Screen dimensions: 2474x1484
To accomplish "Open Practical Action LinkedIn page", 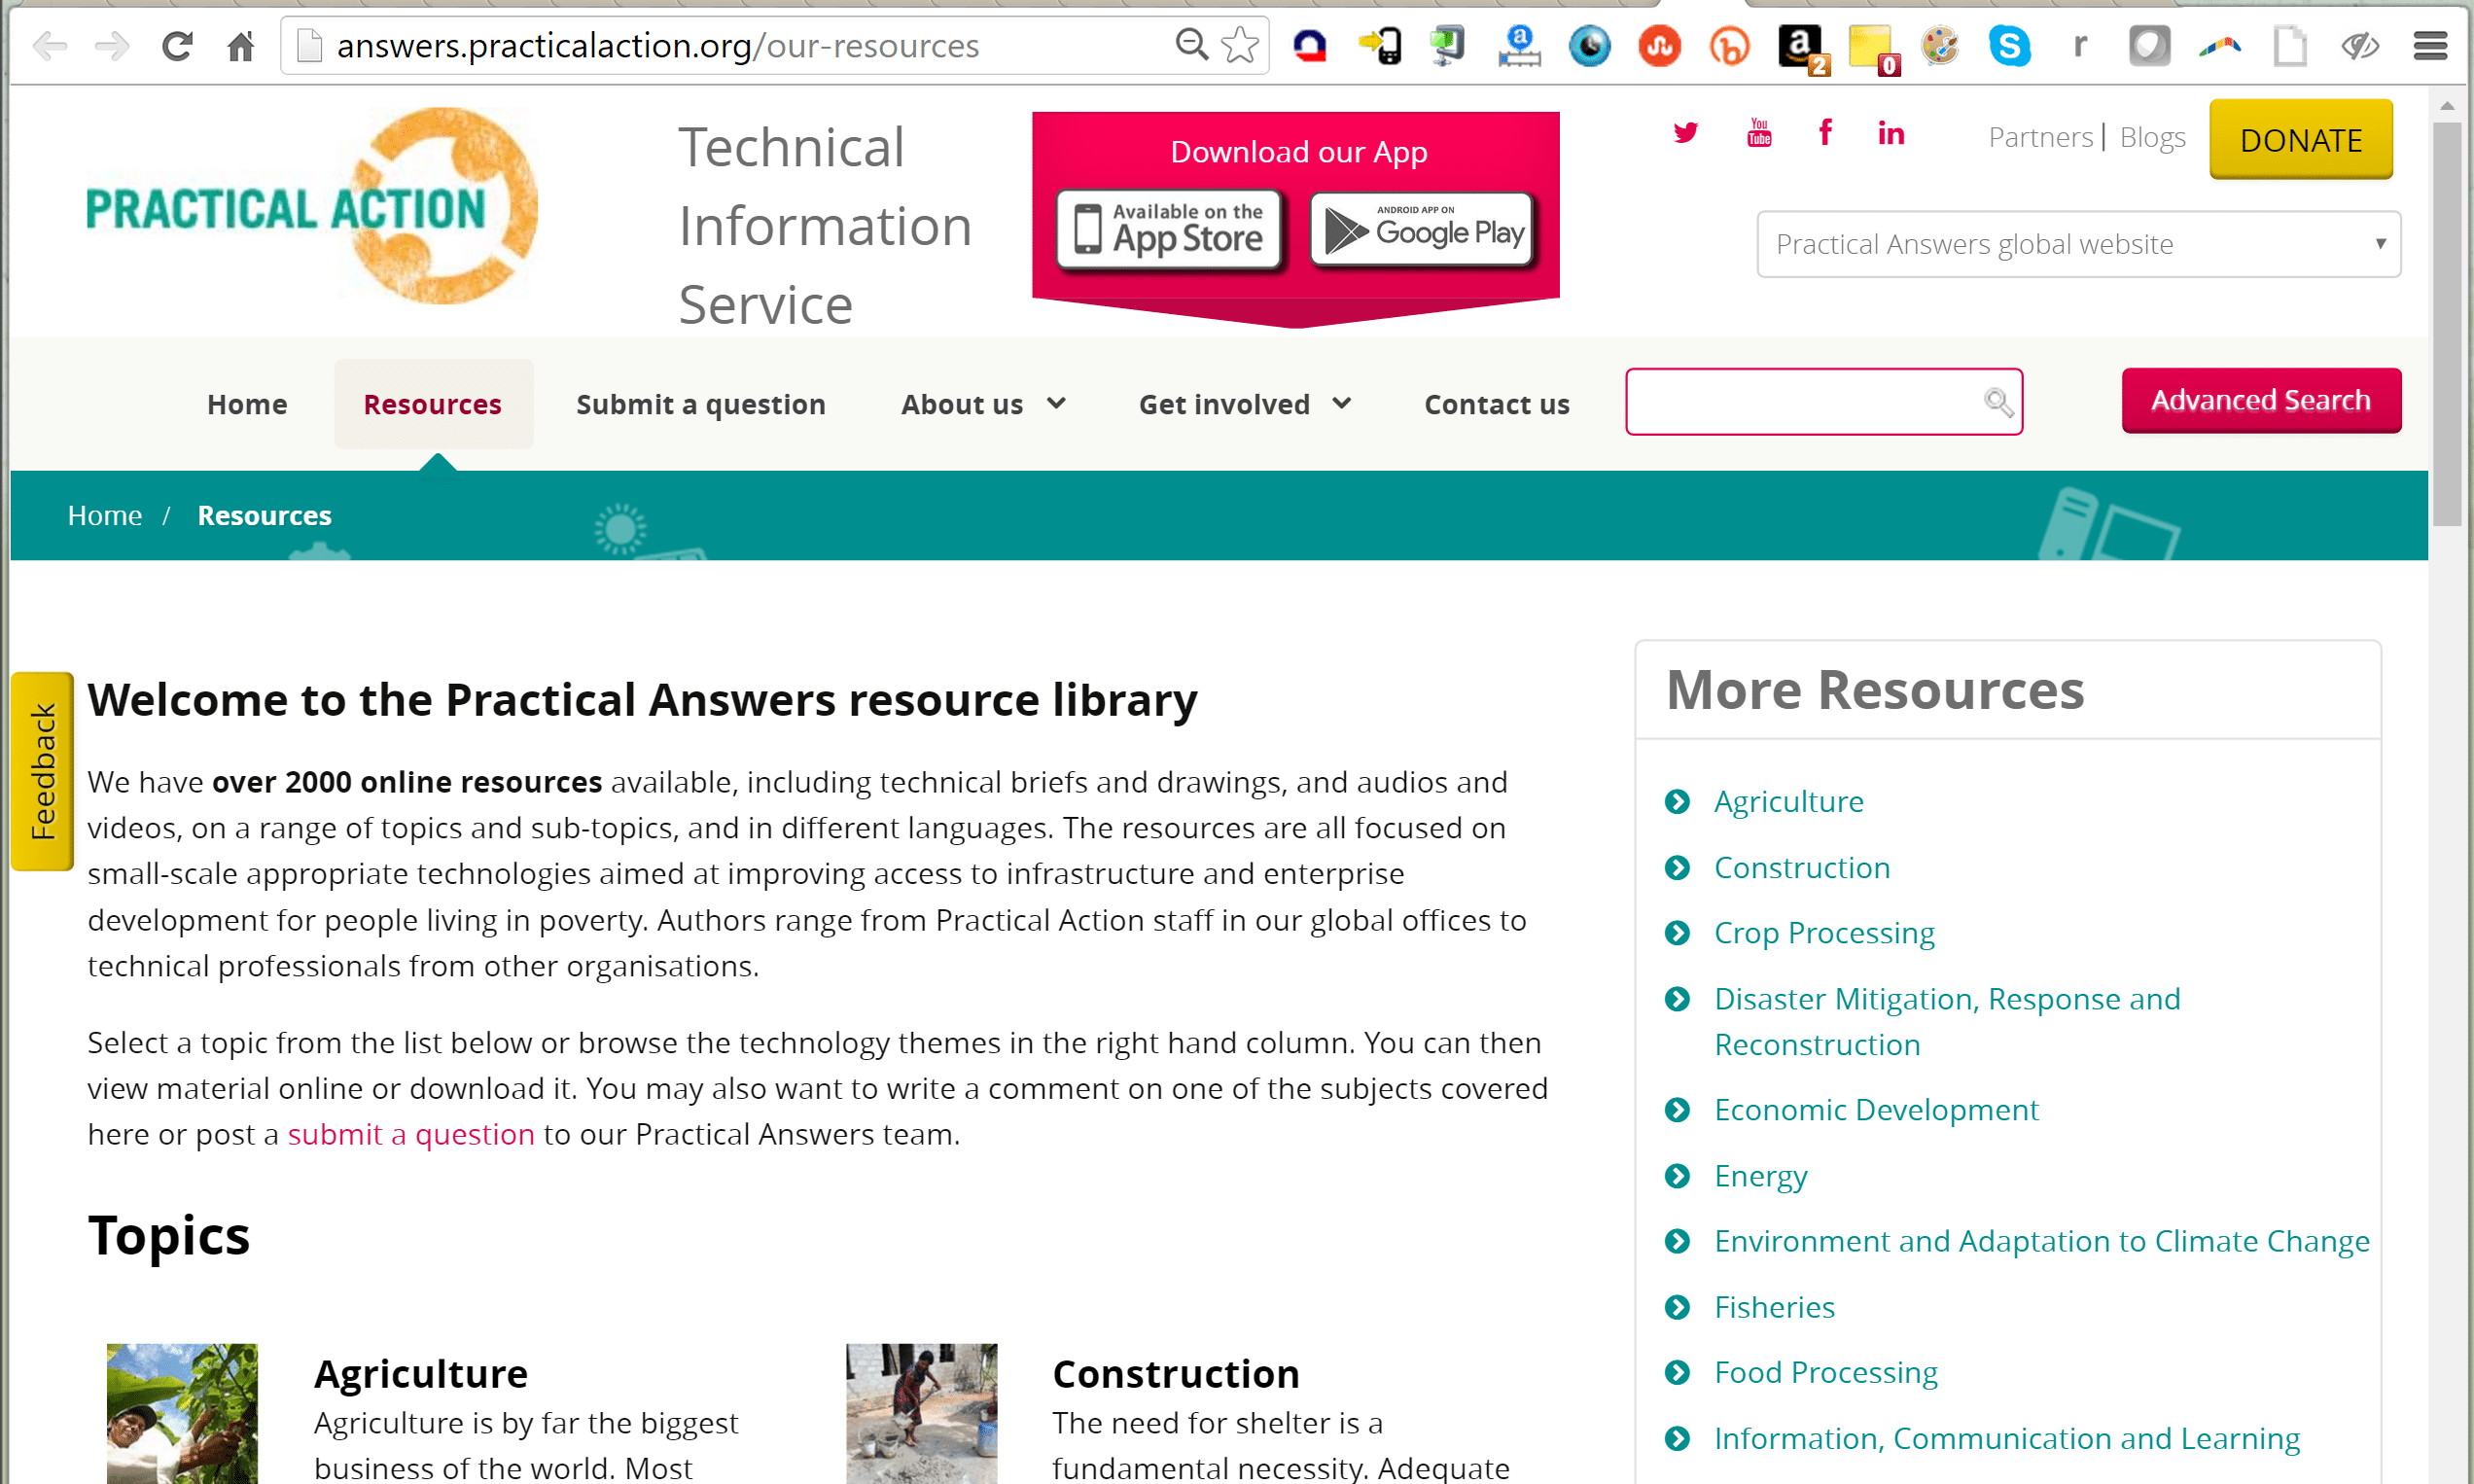I will coord(1891,132).
